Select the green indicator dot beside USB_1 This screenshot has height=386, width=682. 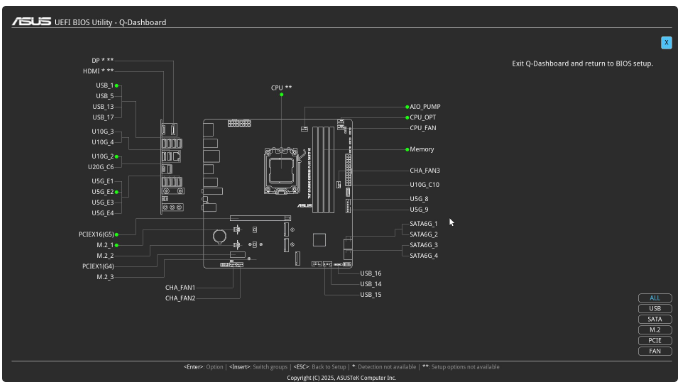coord(117,86)
